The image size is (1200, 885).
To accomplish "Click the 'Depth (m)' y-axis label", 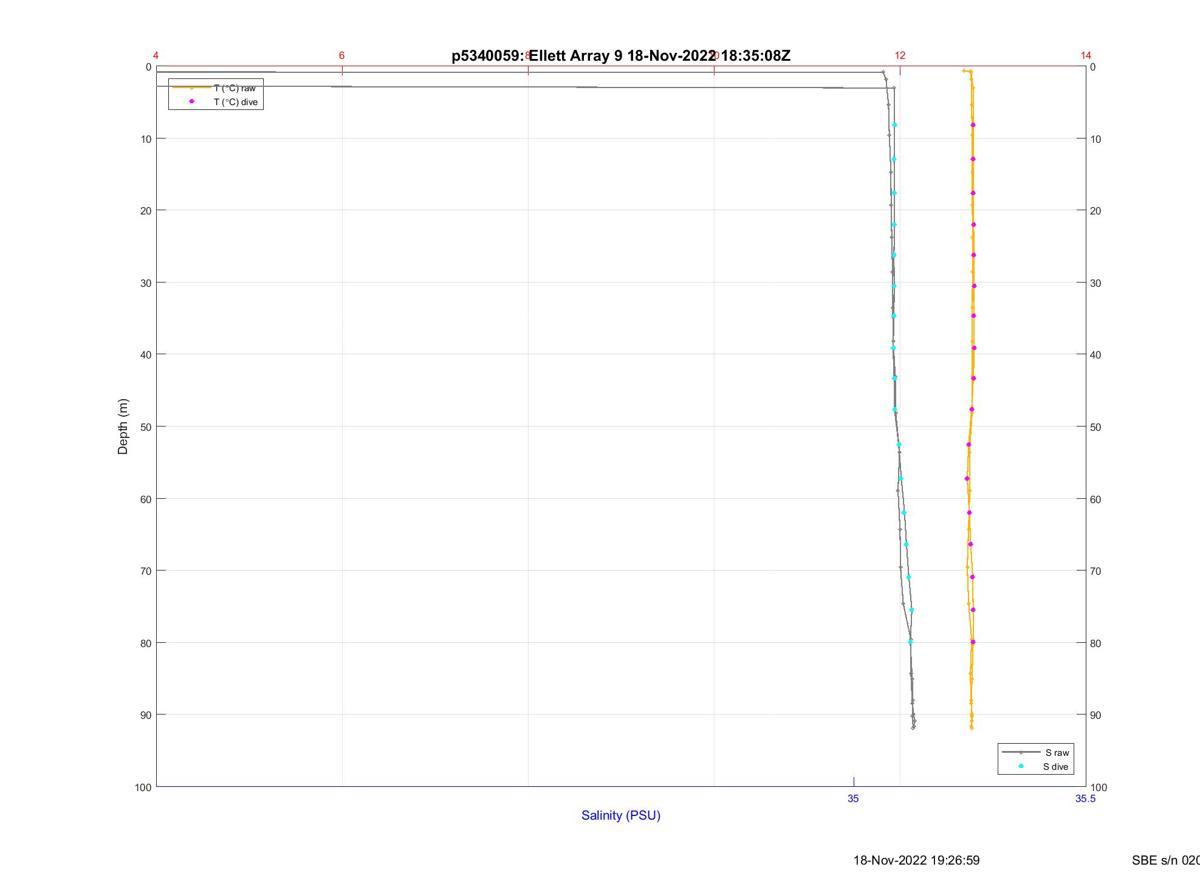I will [x=124, y=427].
